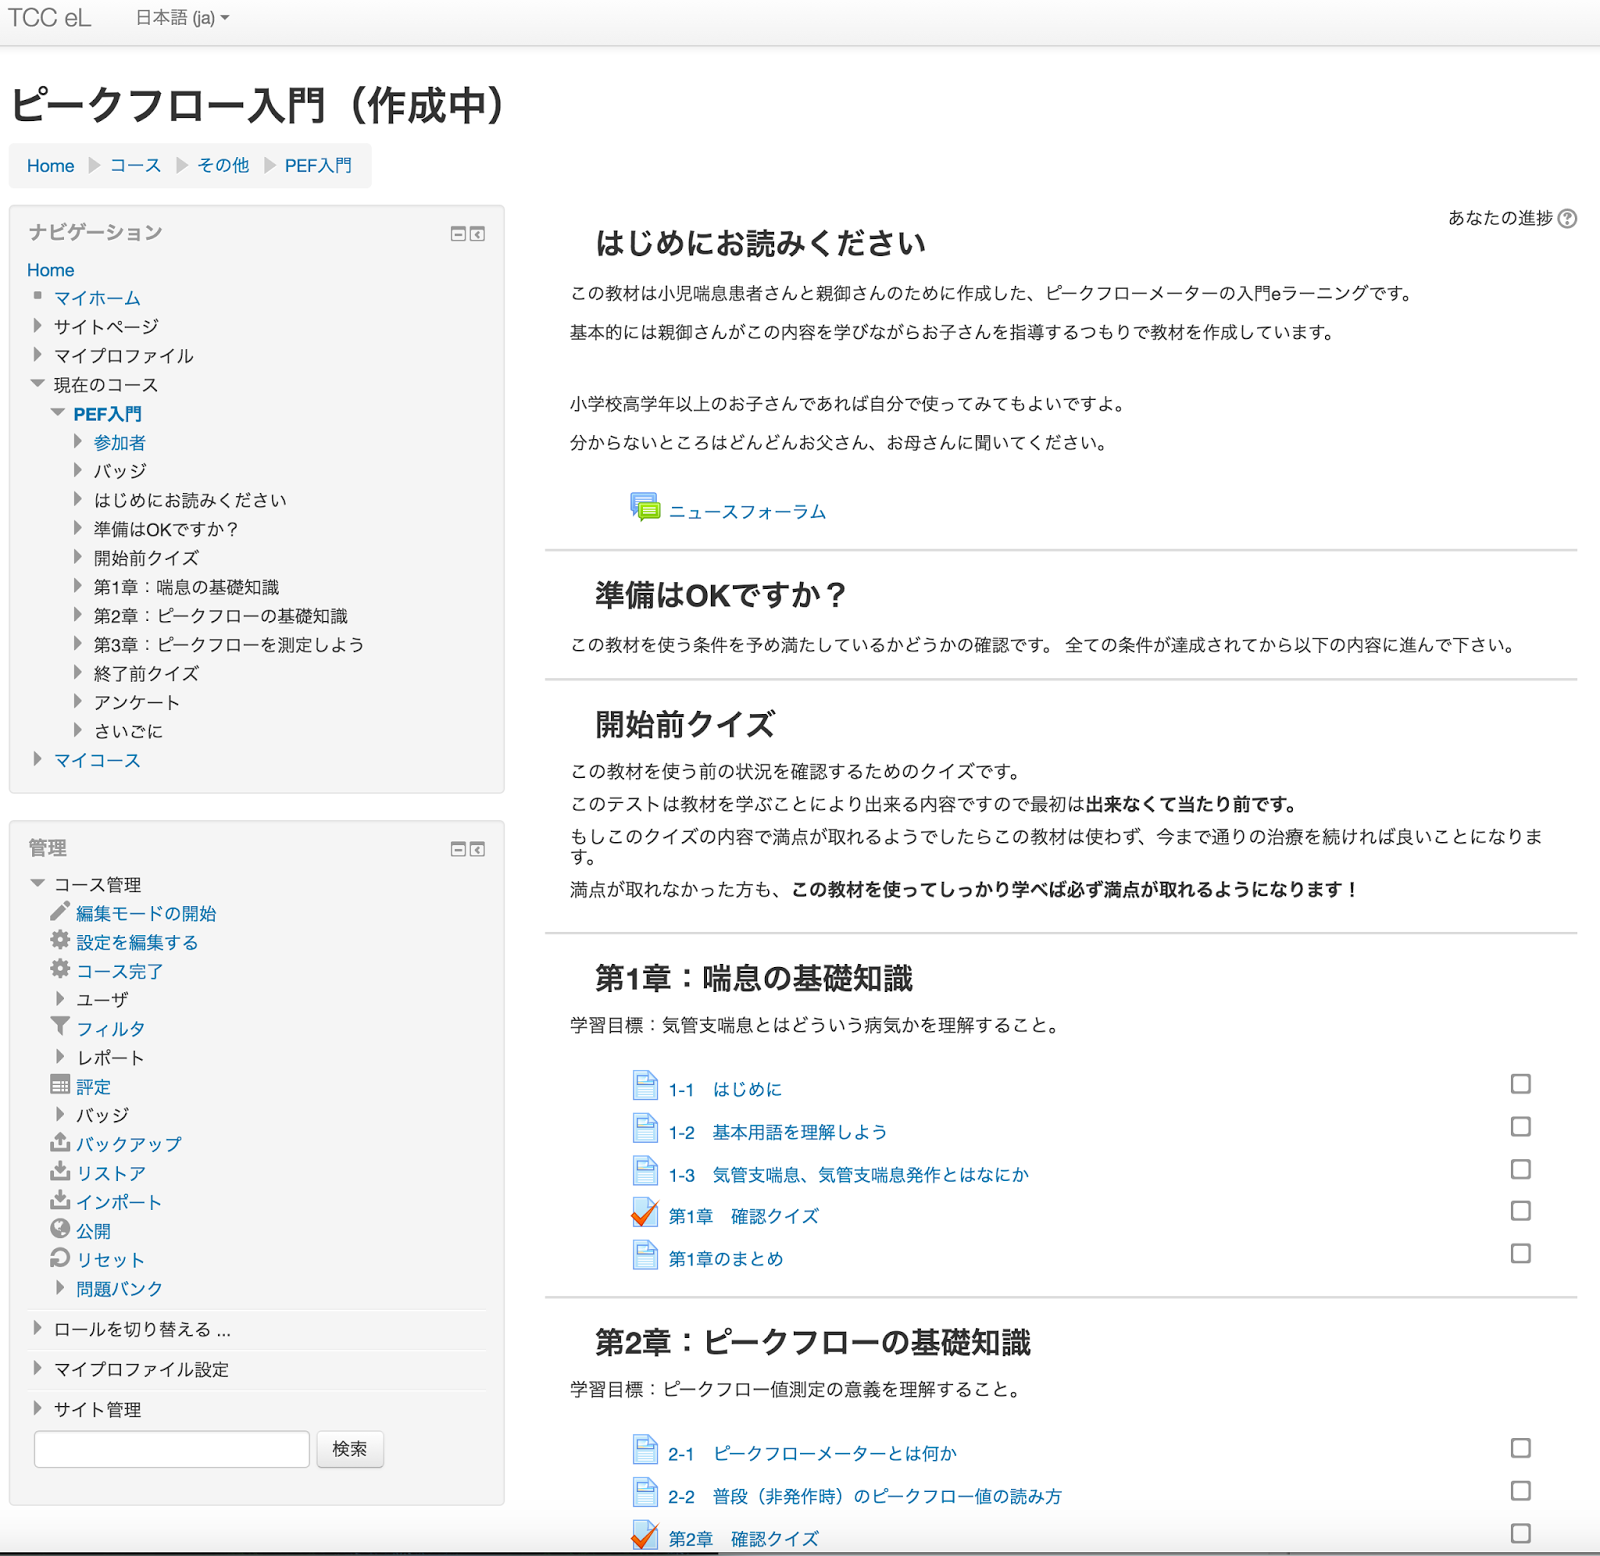Click the page icon beside 第1章のまとめ
The width and height of the screenshot is (1600, 1556).
[x=646, y=1255]
